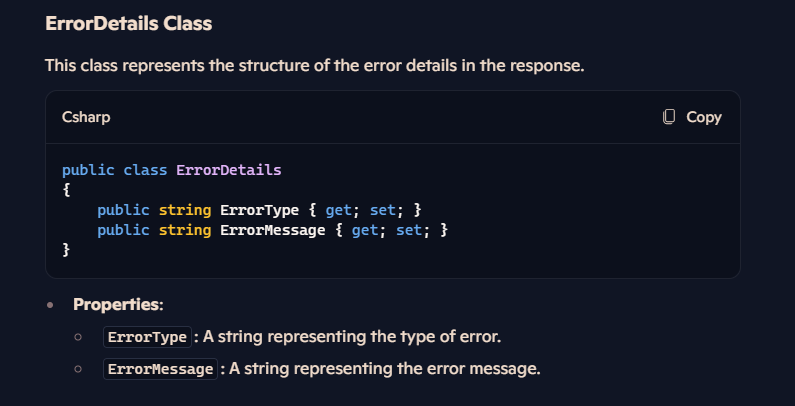Click the Csharp language label

(x=86, y=118)
